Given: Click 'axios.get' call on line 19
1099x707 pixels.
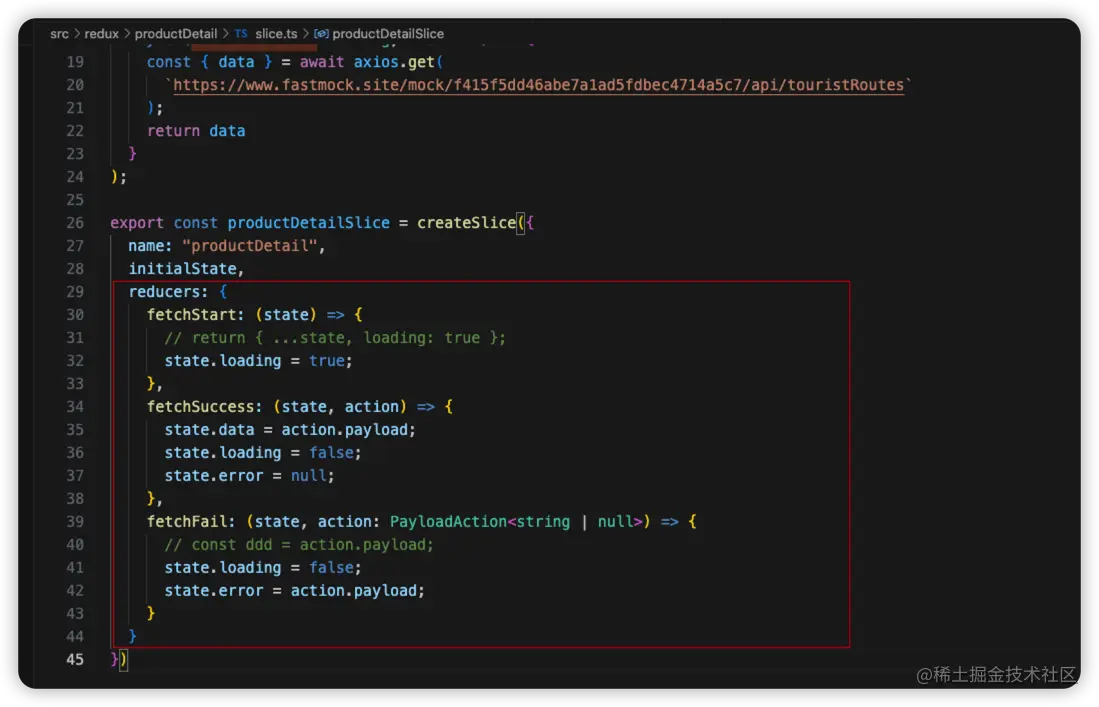Looking at the screenshot, I should point(394,62).
